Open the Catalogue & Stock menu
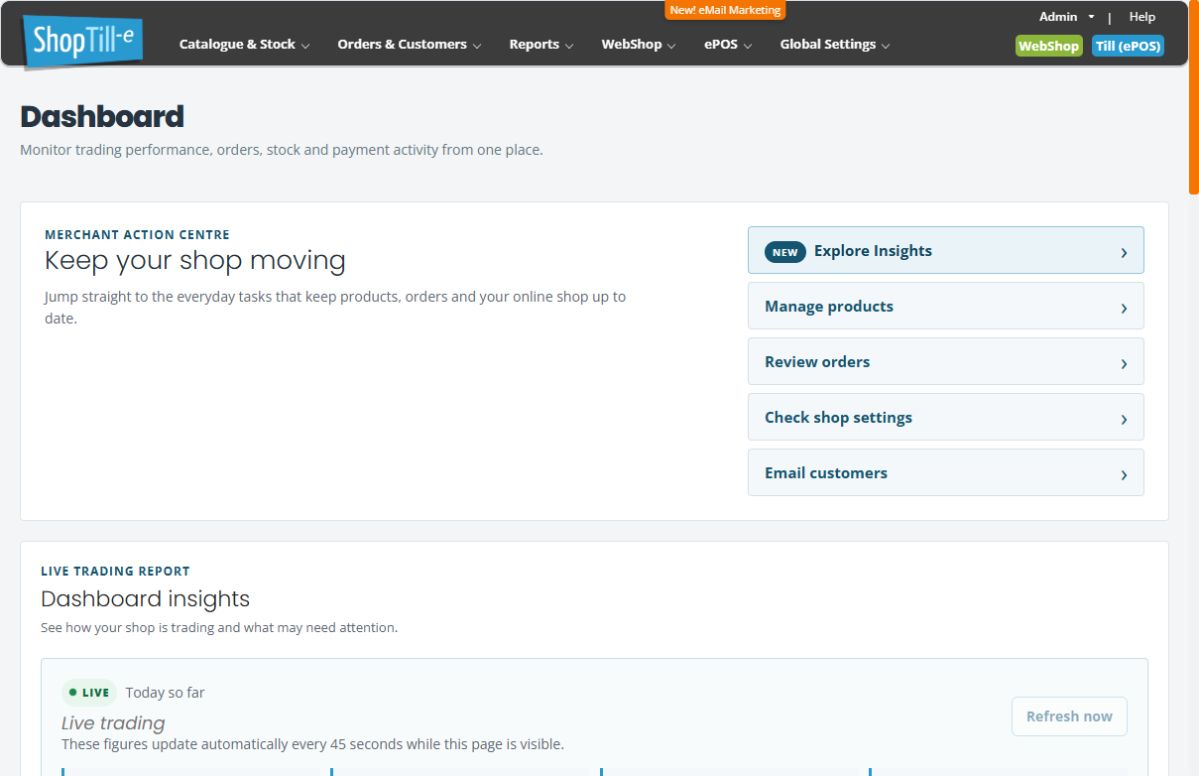 (x=244, y=44)
